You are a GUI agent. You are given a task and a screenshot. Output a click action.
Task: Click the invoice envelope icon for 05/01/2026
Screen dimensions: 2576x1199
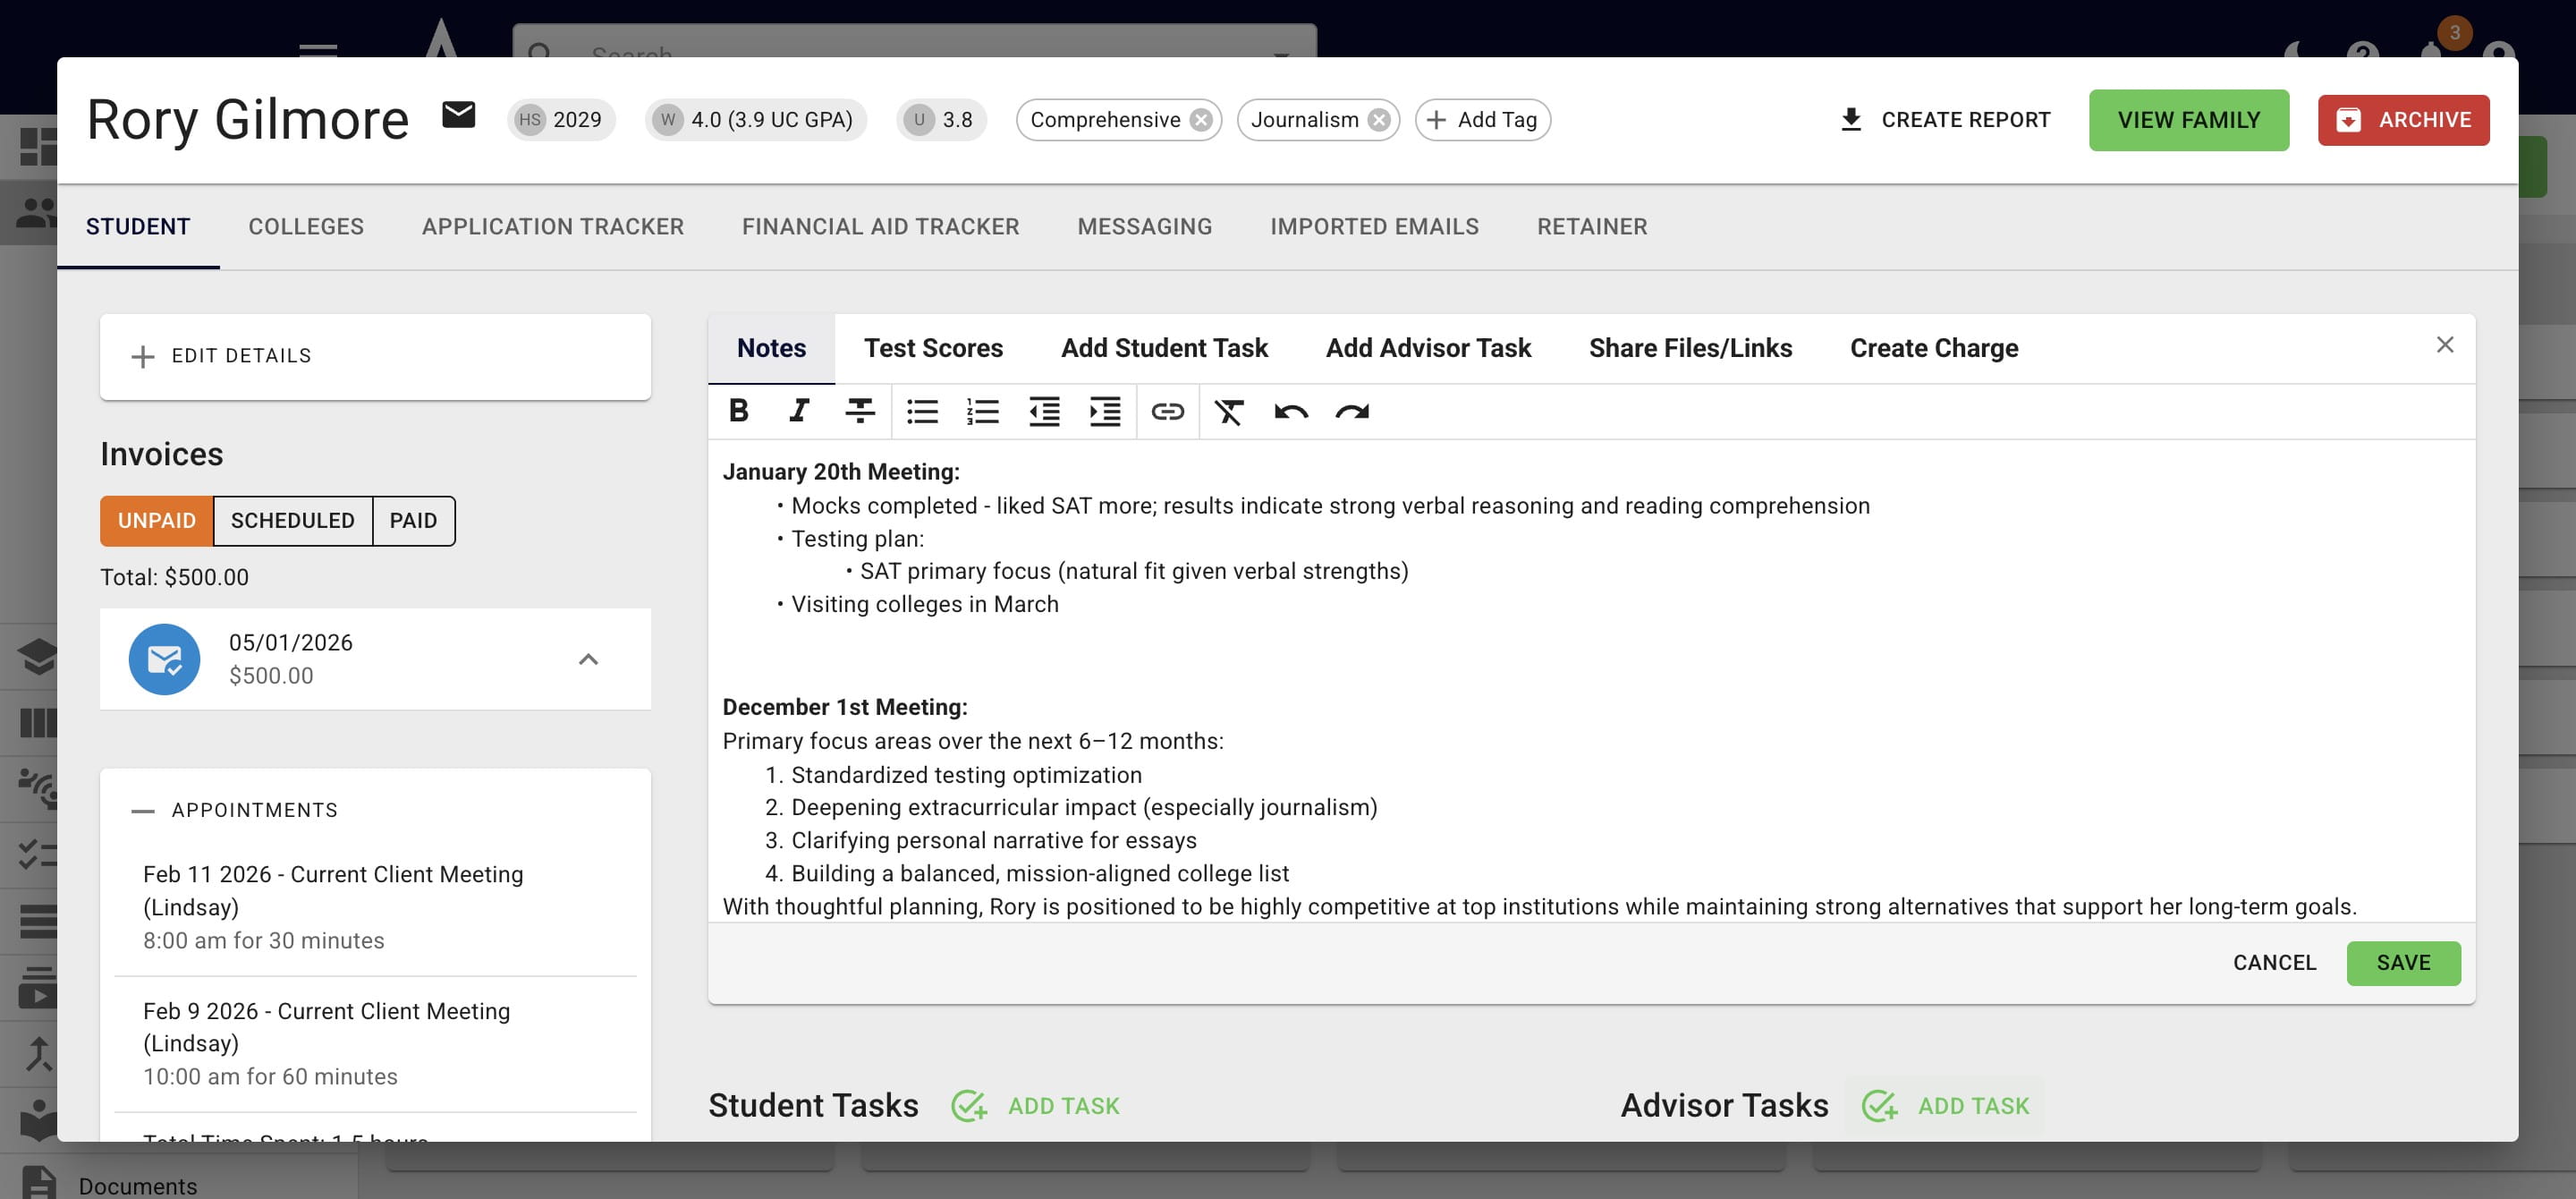click(164, 659)
